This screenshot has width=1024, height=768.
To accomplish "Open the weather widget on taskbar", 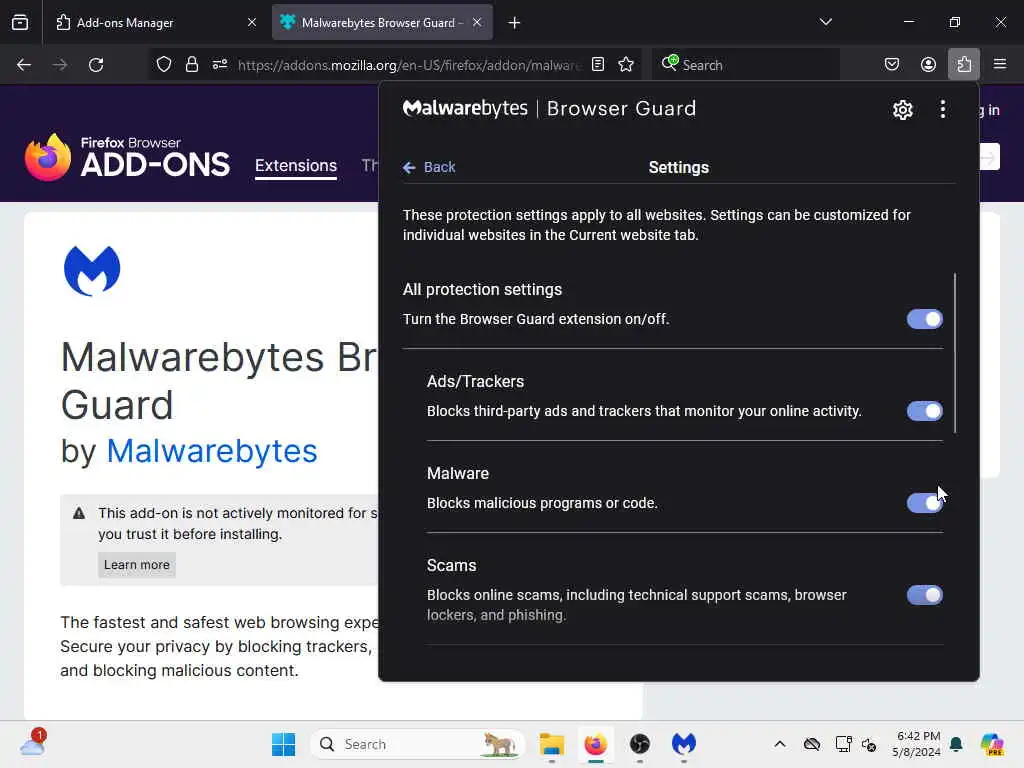I will tap(33, 743).
